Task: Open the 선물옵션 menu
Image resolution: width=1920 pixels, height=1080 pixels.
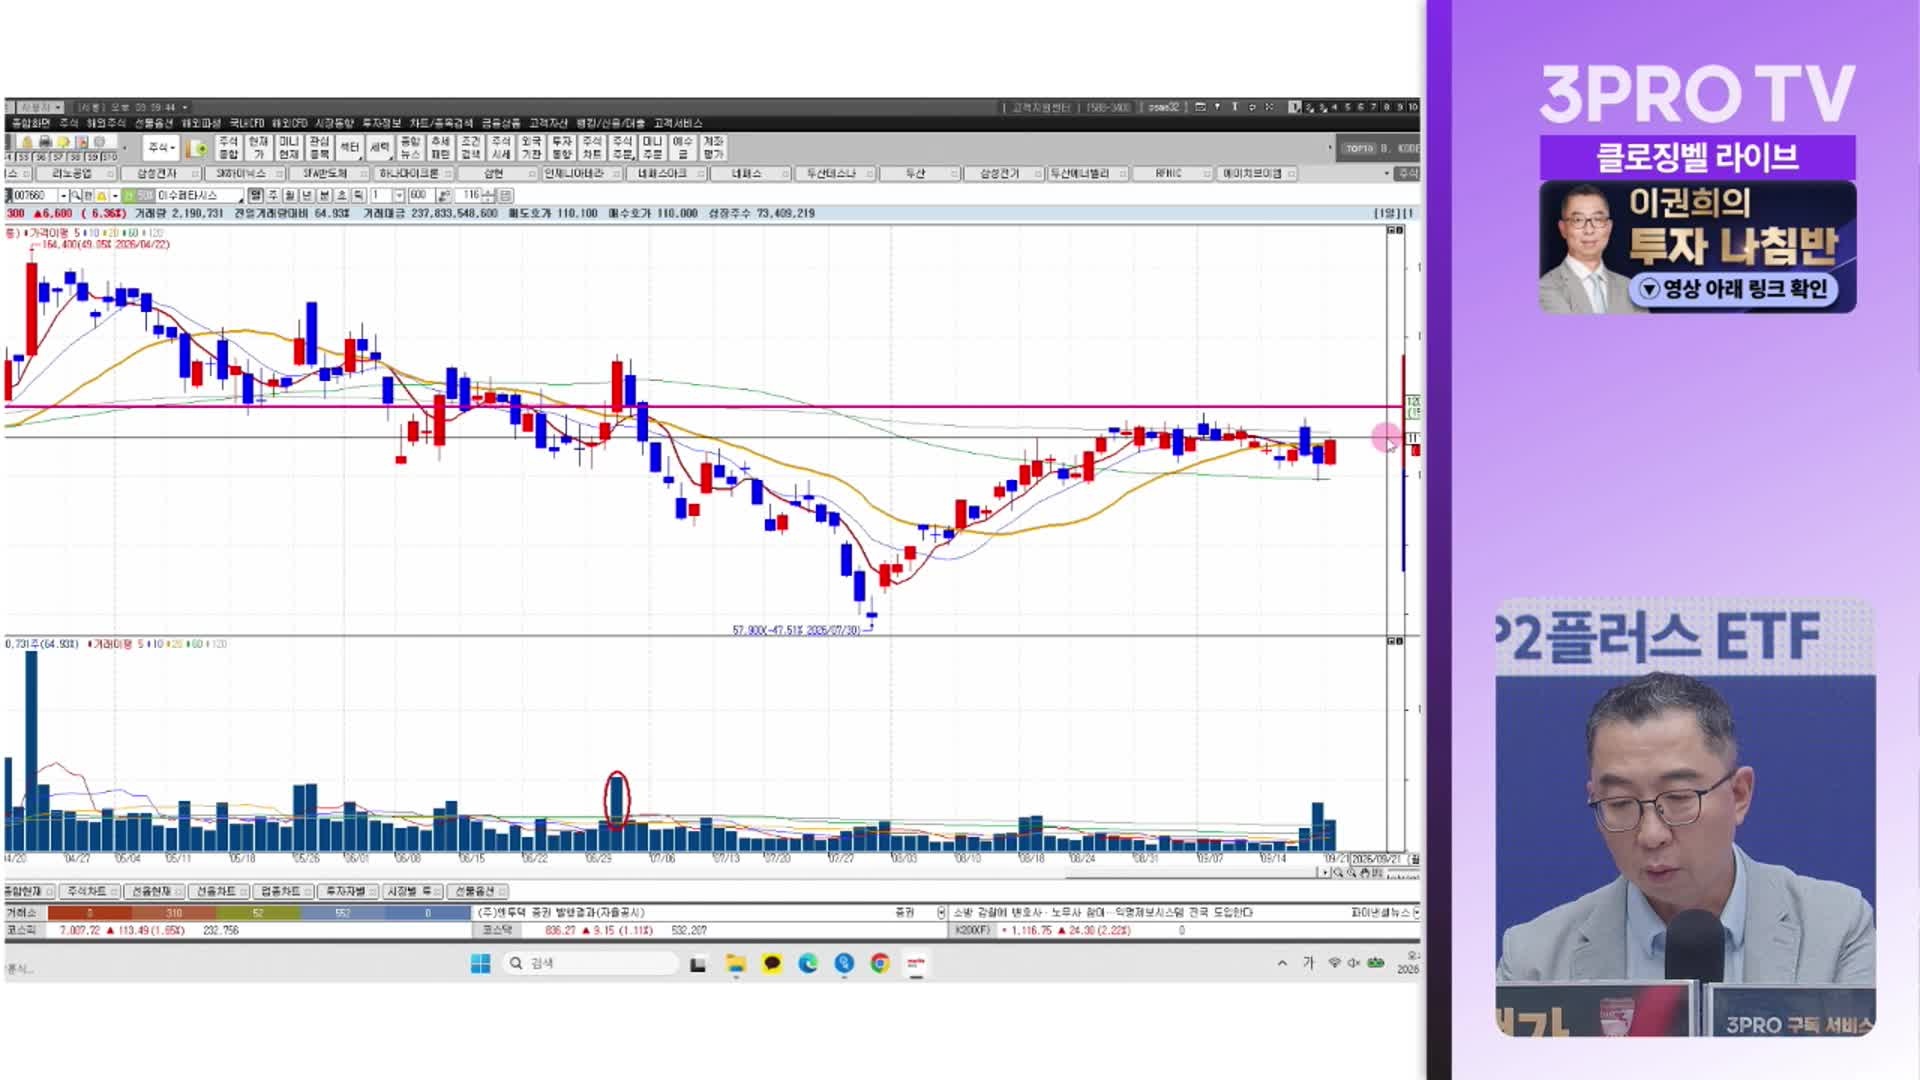Action: pos(153,123)
